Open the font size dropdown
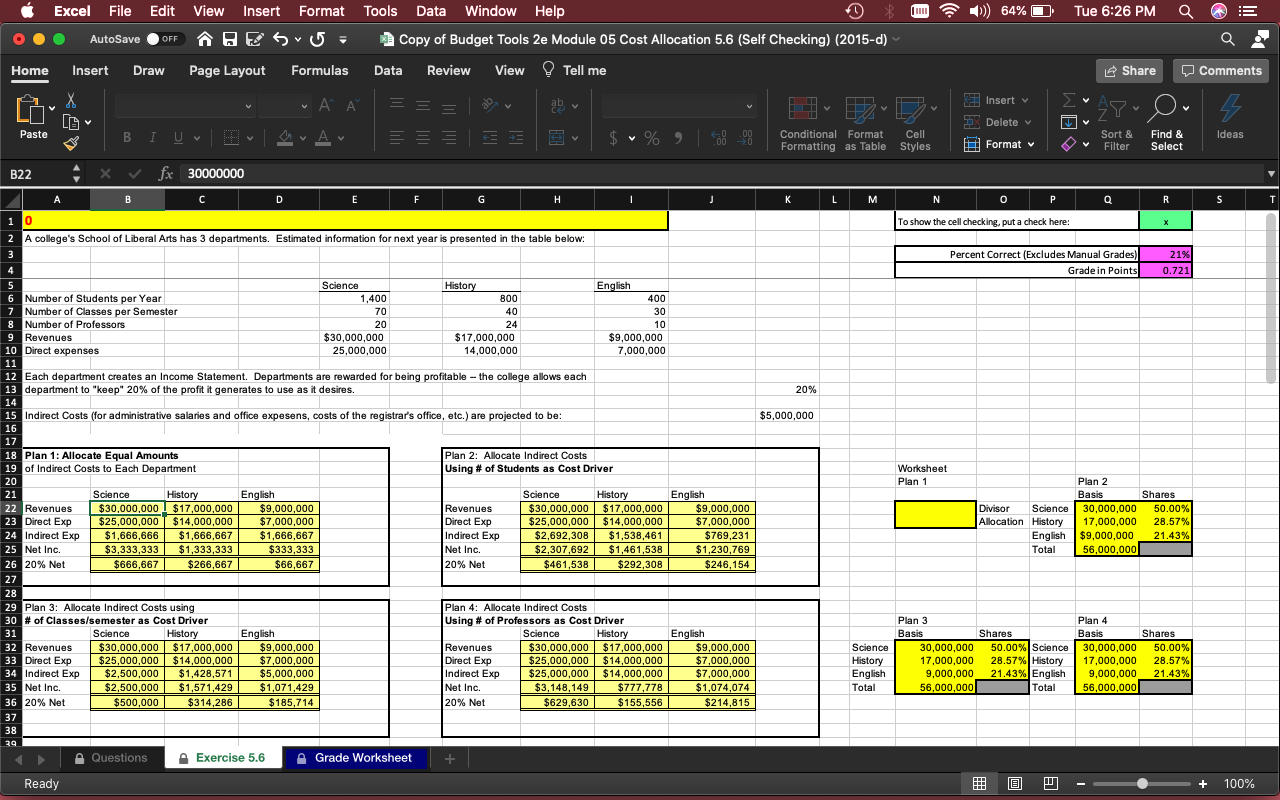Image resolution: width=1280 pixels, height=800 pixels. point(306,107)
